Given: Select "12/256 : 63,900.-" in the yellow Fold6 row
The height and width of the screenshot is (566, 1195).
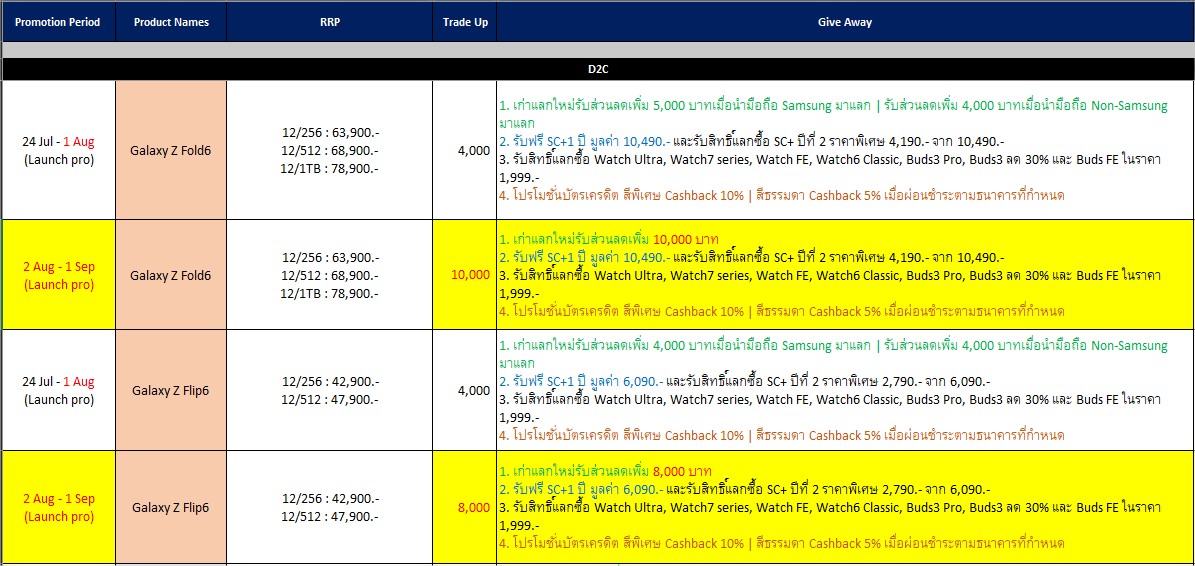Looking at the screenshot, I should point(329,257).
